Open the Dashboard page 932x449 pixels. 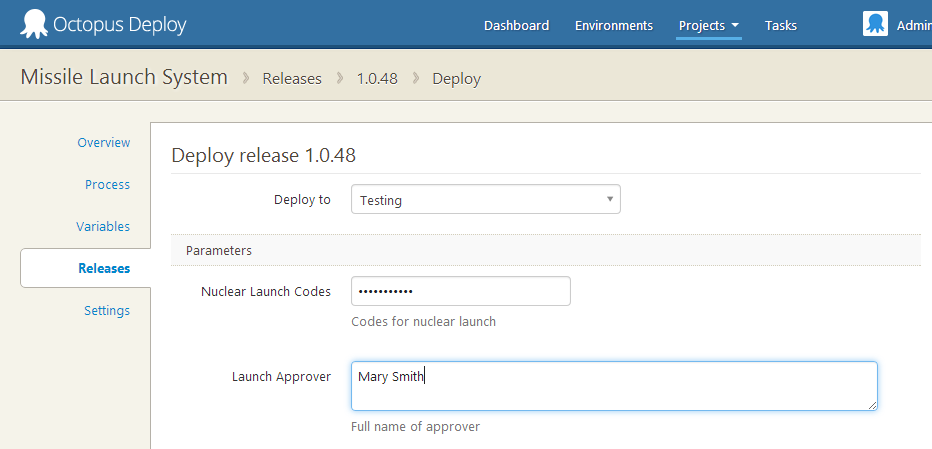517,26
